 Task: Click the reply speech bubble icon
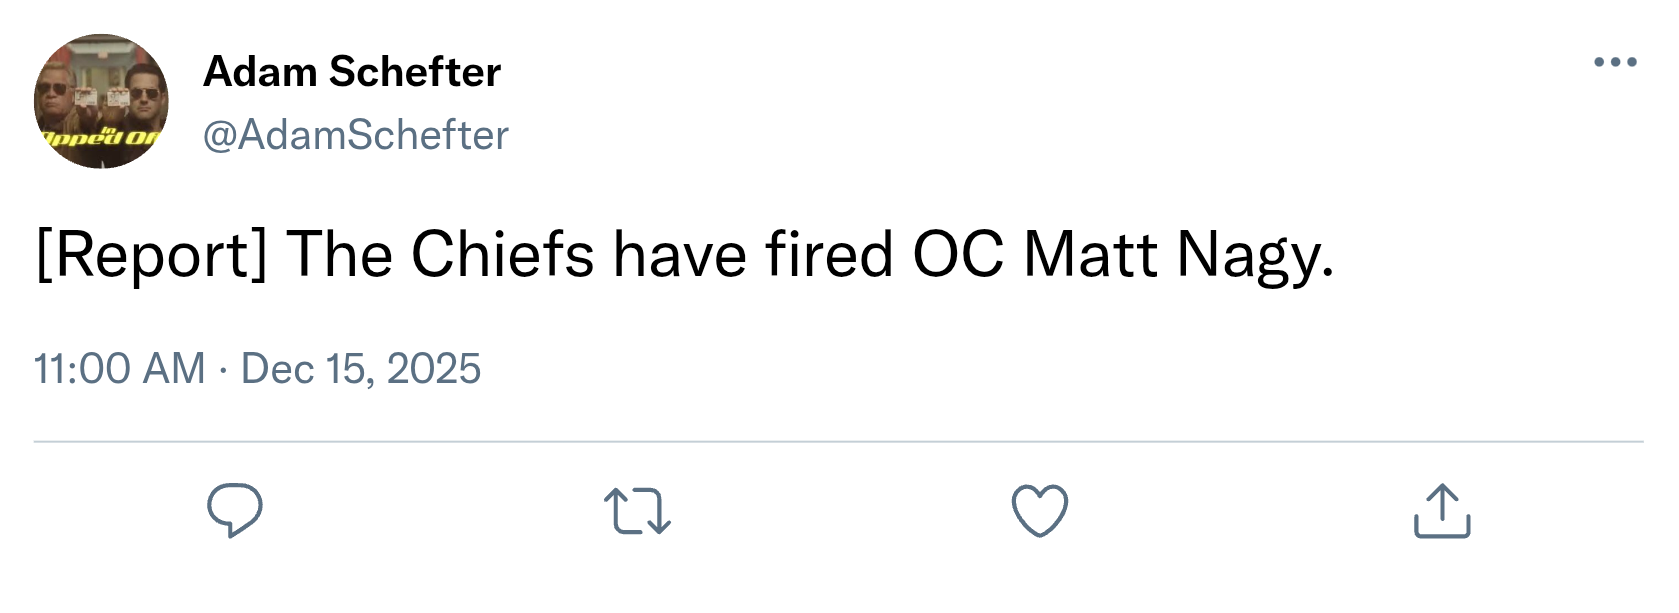(x=235, y=511)
